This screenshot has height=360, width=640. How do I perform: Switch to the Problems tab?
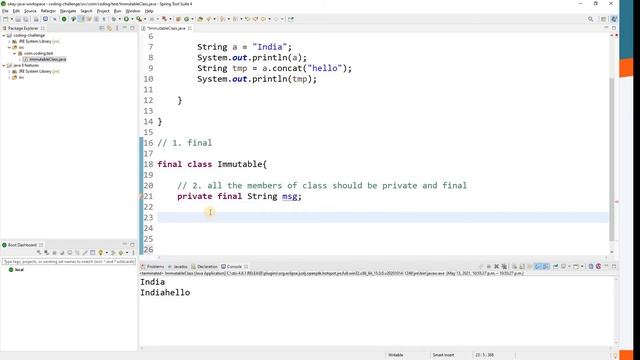coord(153,267)
